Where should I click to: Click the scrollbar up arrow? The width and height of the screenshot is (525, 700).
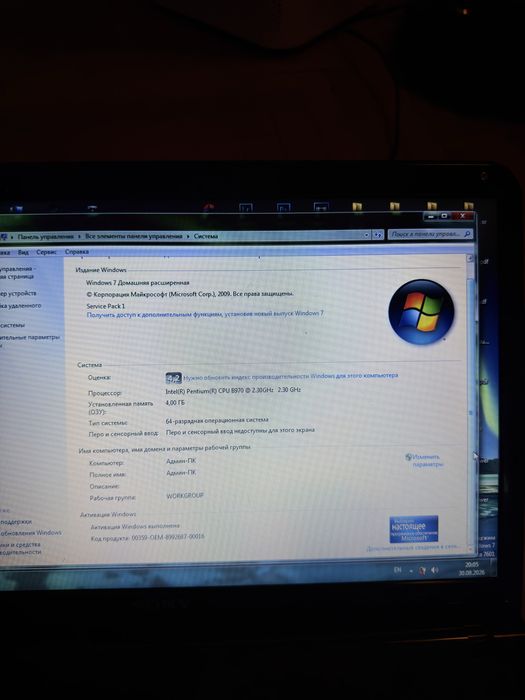point(470,258)
